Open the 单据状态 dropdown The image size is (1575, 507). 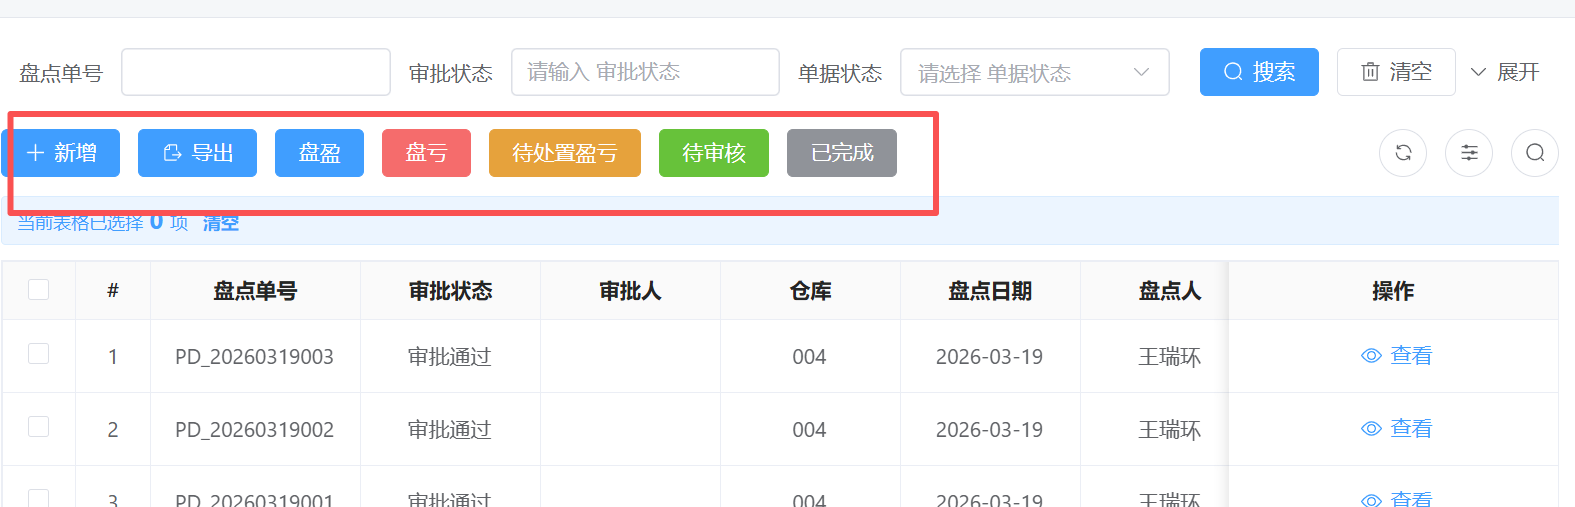point(1034,73)
